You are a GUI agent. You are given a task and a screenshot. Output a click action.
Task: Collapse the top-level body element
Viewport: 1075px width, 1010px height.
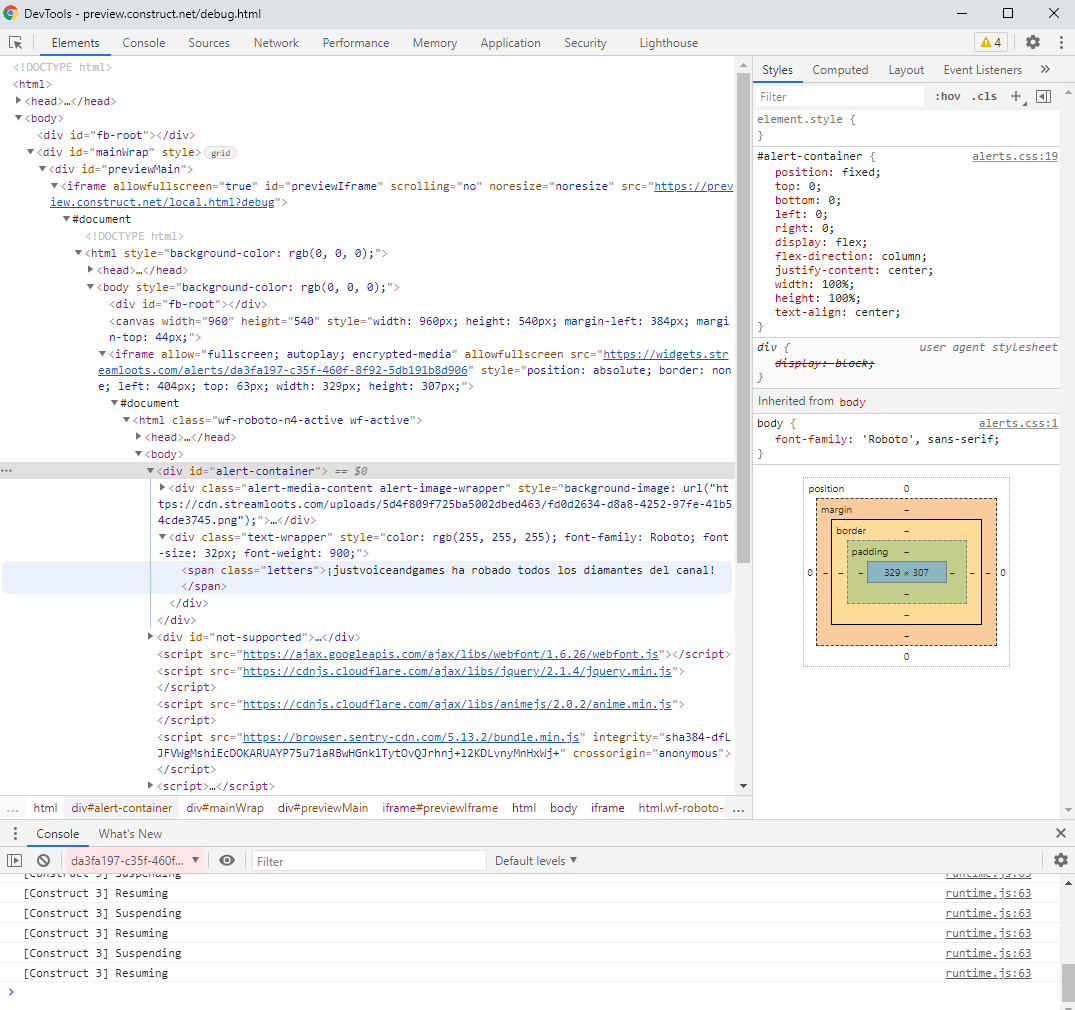[x=19, y=118]
